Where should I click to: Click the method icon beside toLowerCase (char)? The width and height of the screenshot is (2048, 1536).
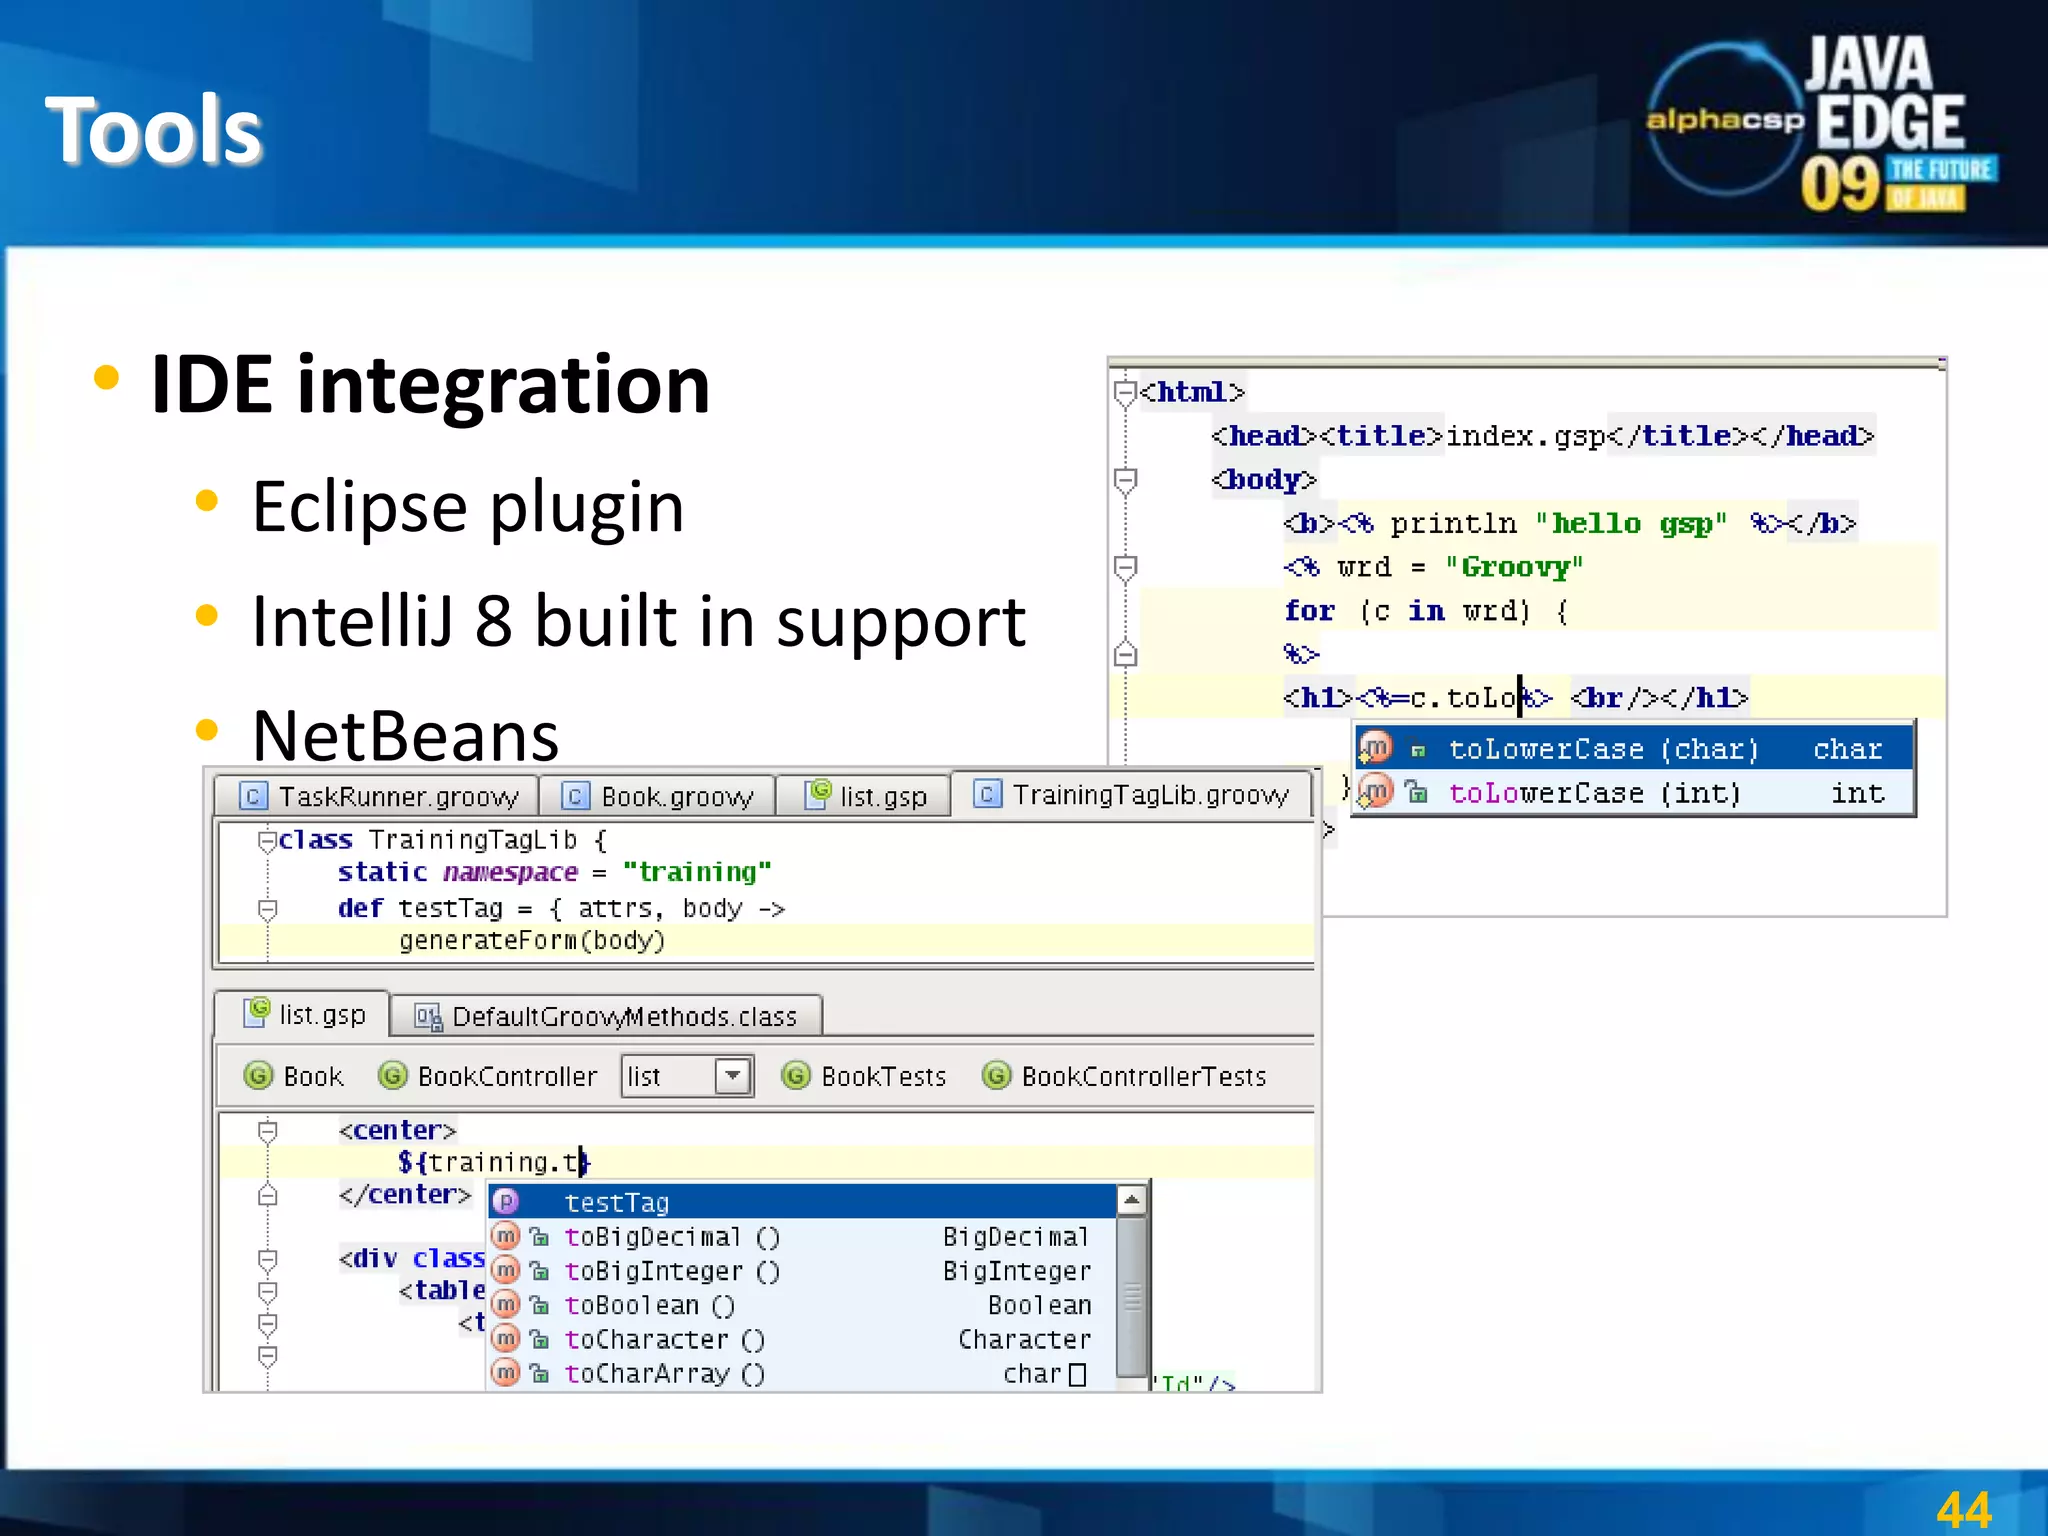1375,748
